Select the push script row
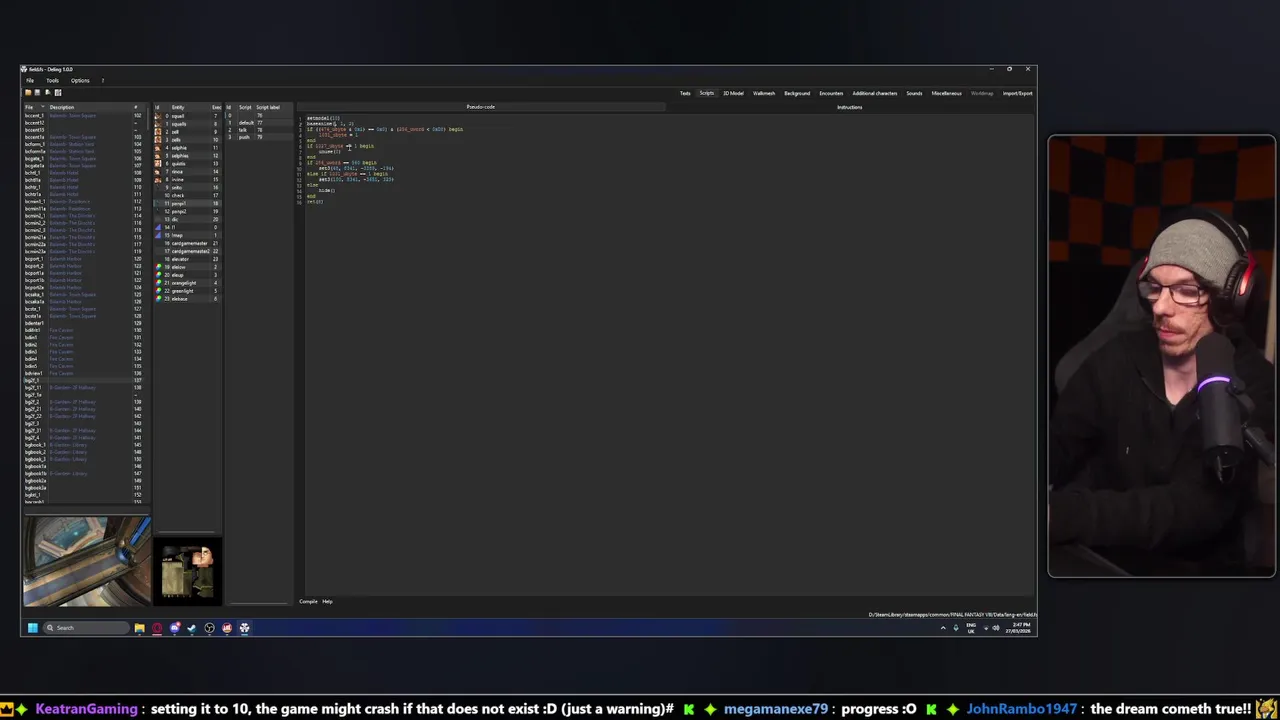The height and width of the screenshot is (720, 1280). pyautogui.click(x=260, y=137)
